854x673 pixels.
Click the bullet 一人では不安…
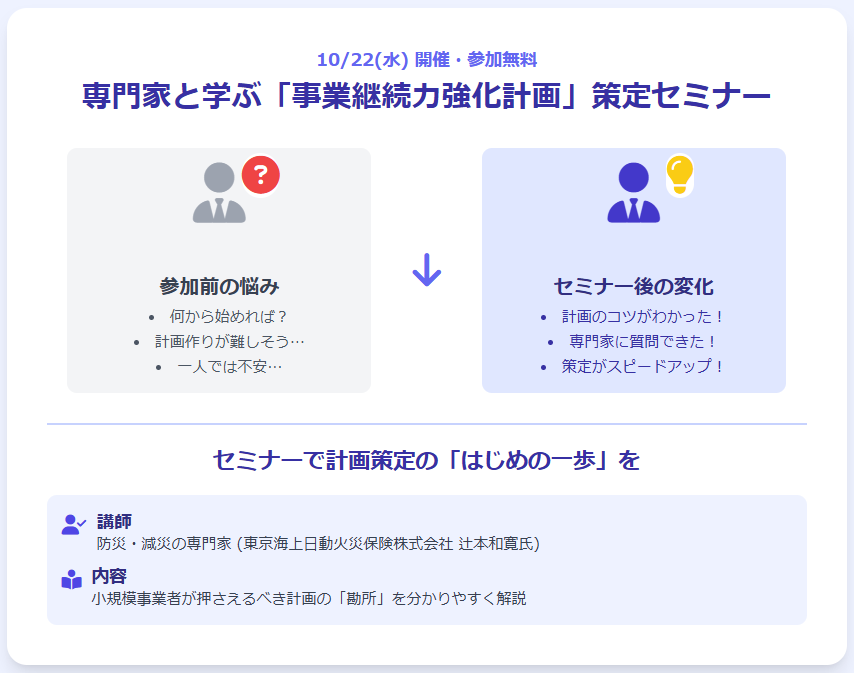(x=229, y=366)
